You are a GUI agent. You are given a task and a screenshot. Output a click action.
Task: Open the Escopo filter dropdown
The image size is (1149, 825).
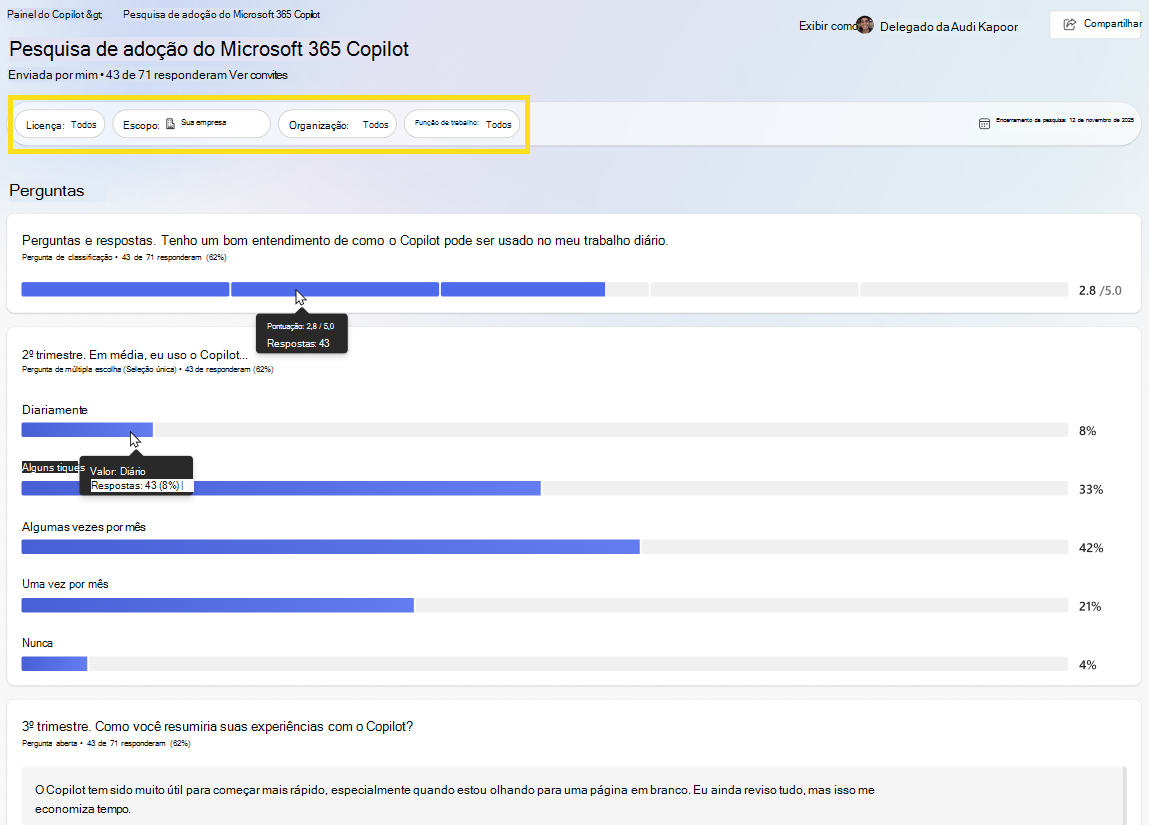pos(191,124)
